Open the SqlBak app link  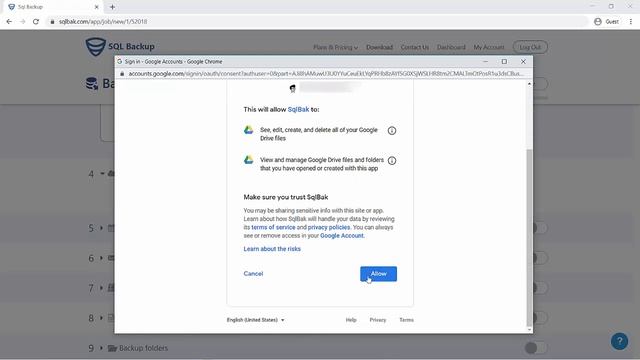pyautogui.click(x=298, y=109)
